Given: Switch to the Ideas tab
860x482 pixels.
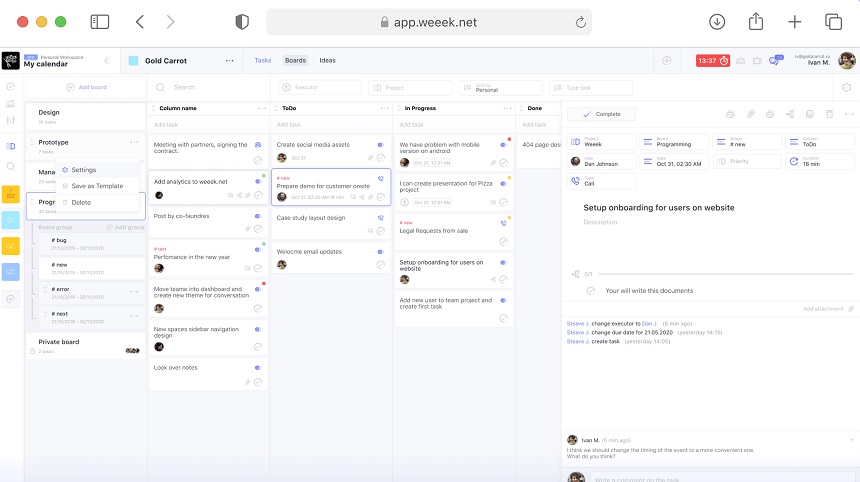Looking at the screenshot, I should pyautogui.click(x=327, y=61).
